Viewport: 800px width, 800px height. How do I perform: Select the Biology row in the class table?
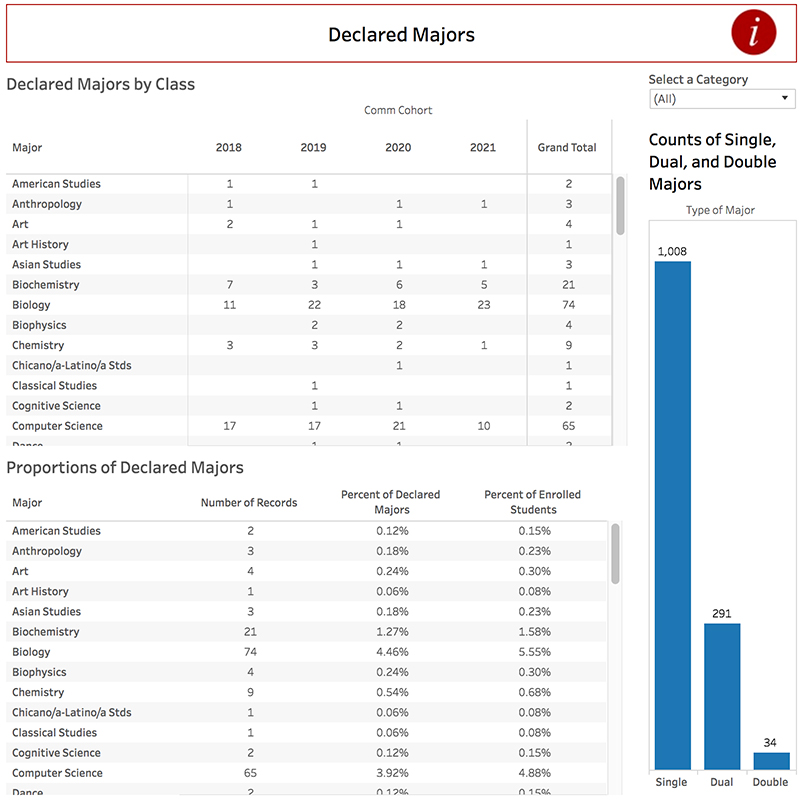pyautogui.click(x=34, y=304)
